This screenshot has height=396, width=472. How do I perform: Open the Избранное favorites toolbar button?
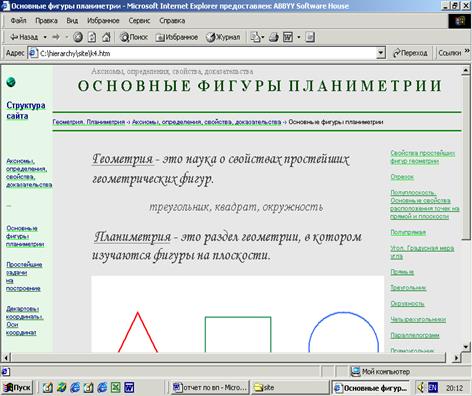pos(177,37)
